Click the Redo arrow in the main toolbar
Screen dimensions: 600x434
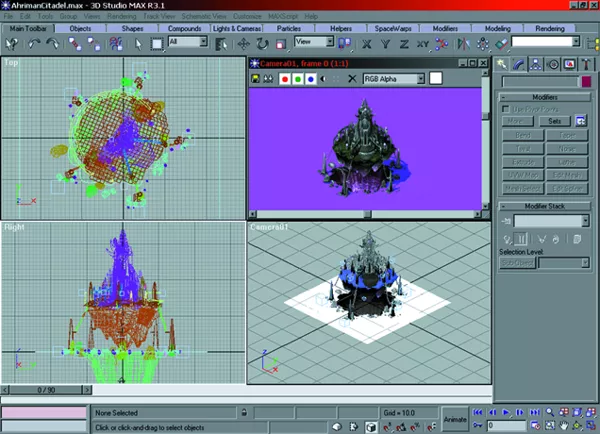(x=52, y=44)
